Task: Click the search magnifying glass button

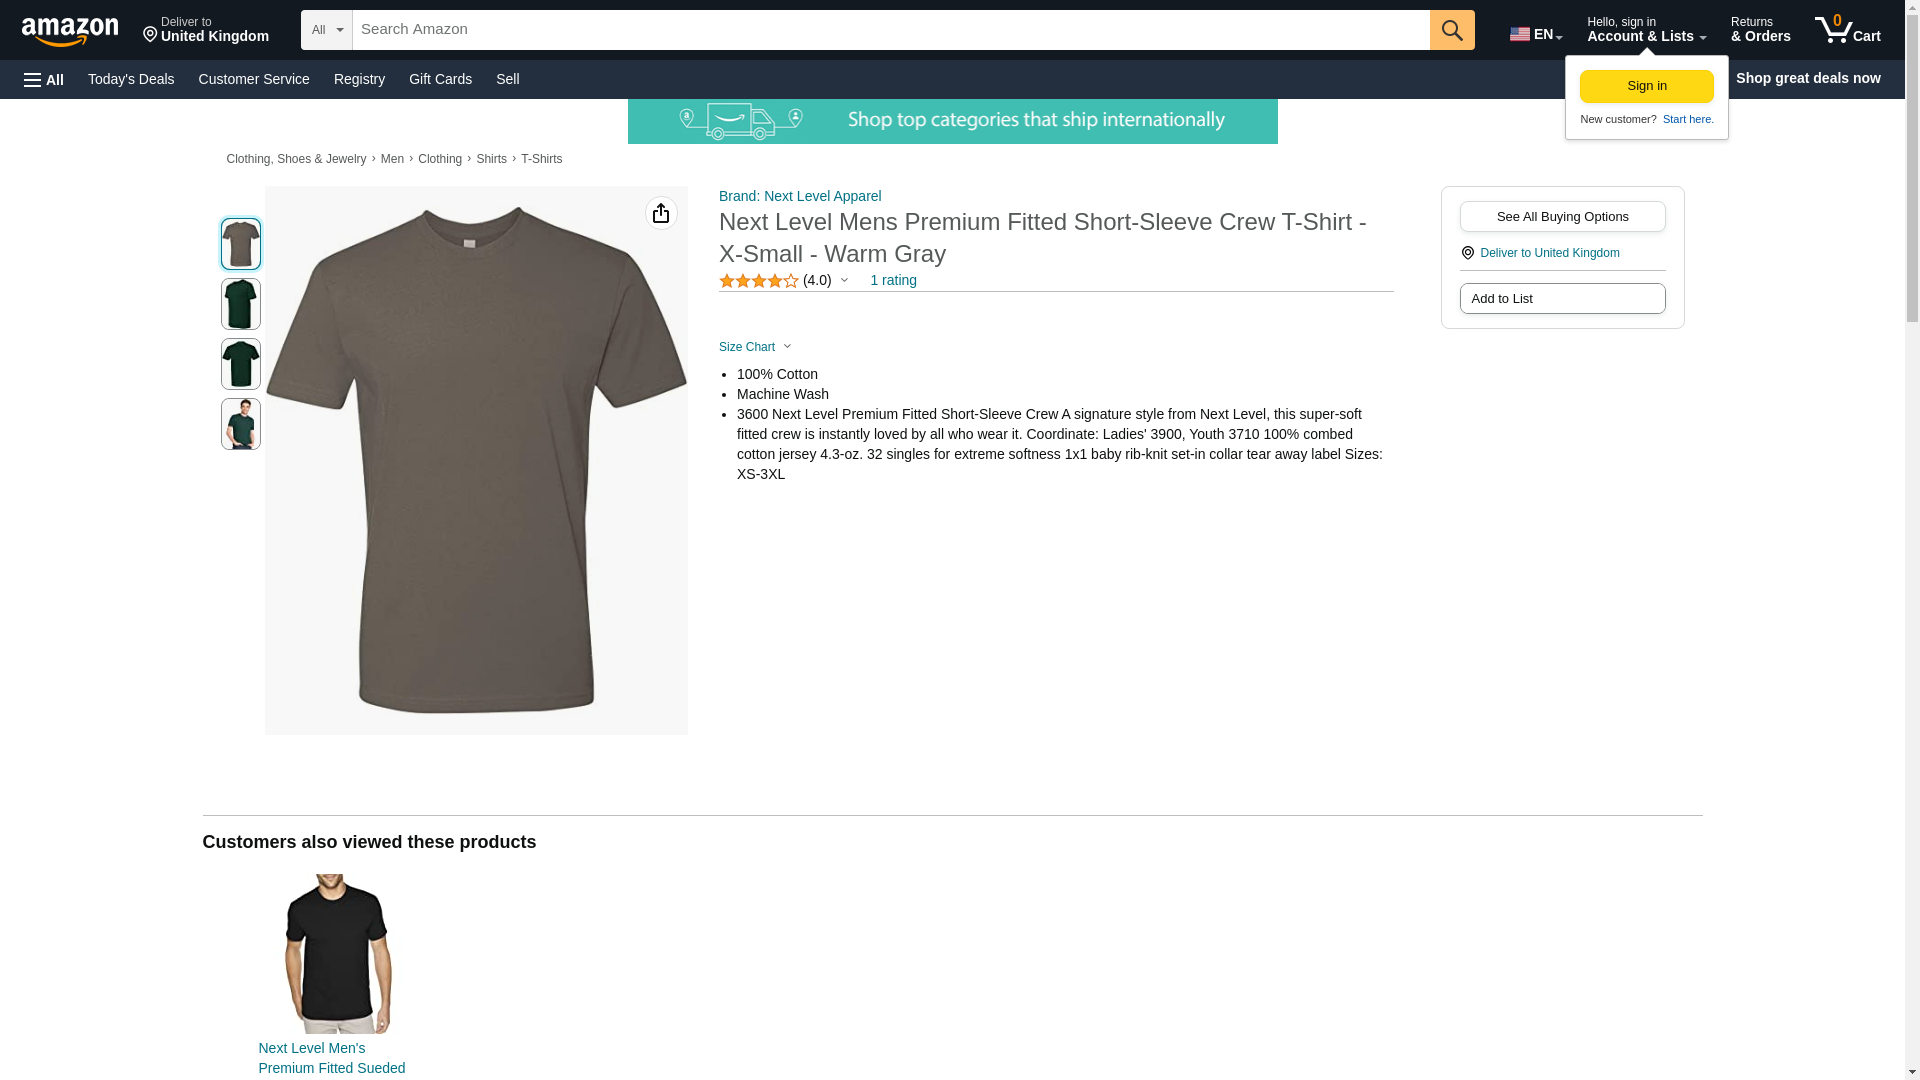Action: 1451,30
